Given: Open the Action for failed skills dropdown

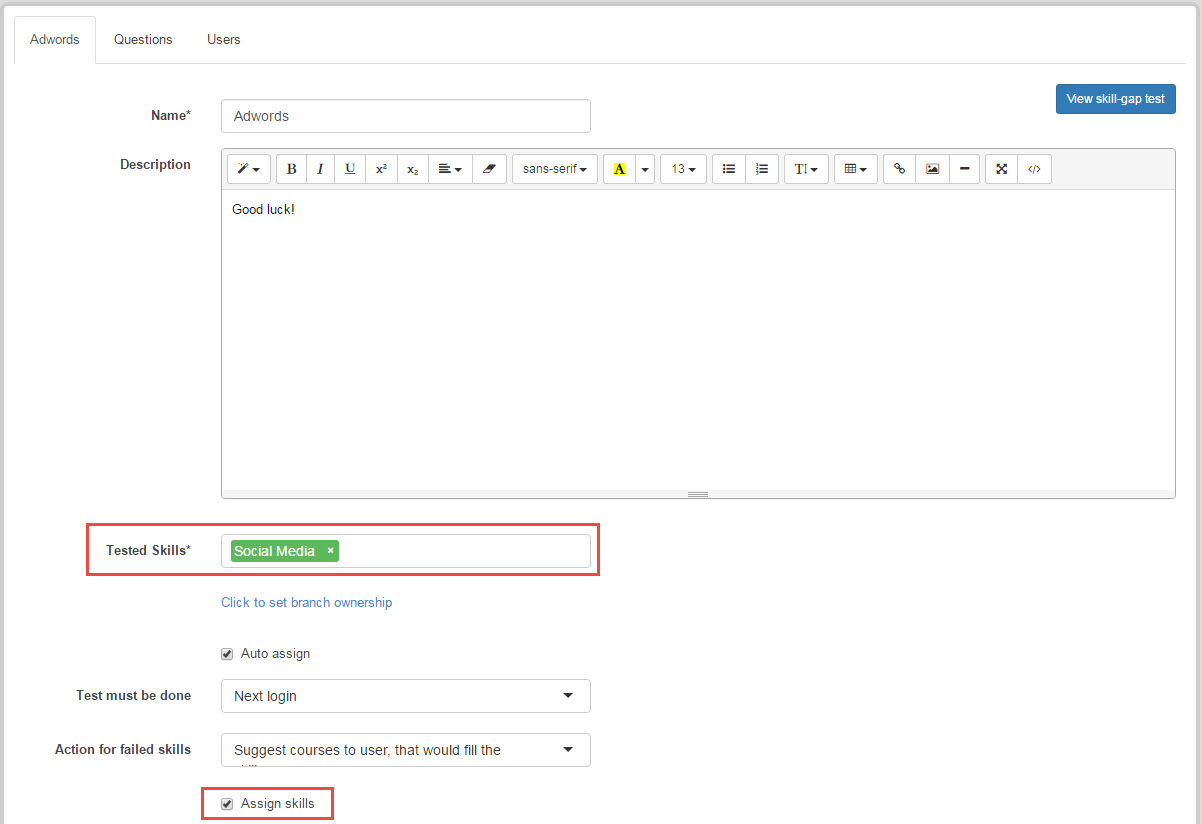Looking at the screenshot, I should [x=406, y=750].
